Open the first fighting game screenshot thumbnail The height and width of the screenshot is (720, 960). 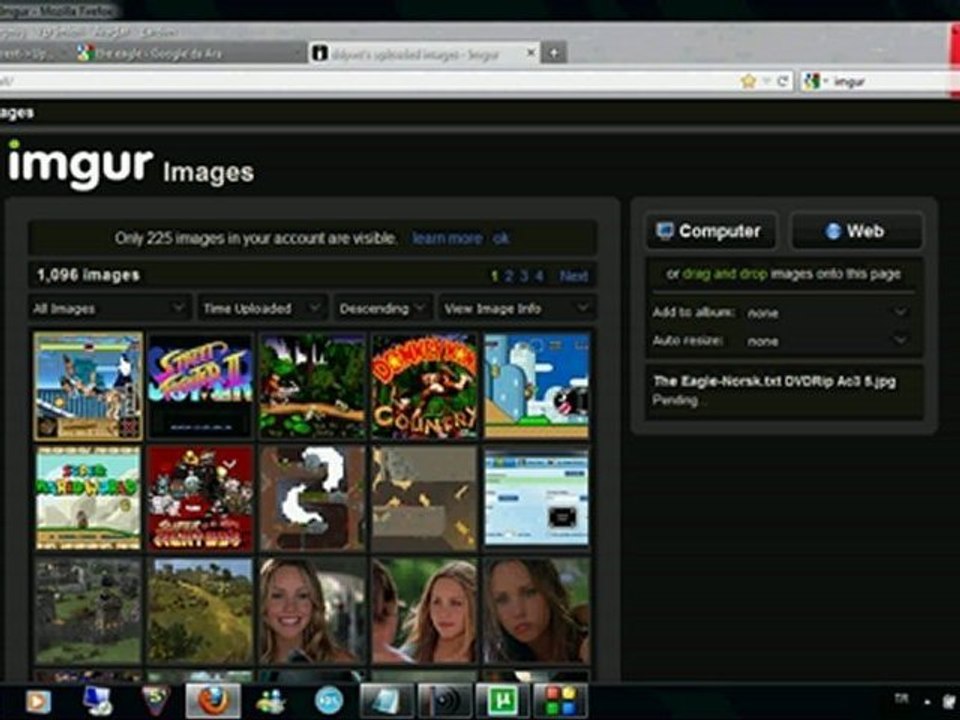coord(88,386)
